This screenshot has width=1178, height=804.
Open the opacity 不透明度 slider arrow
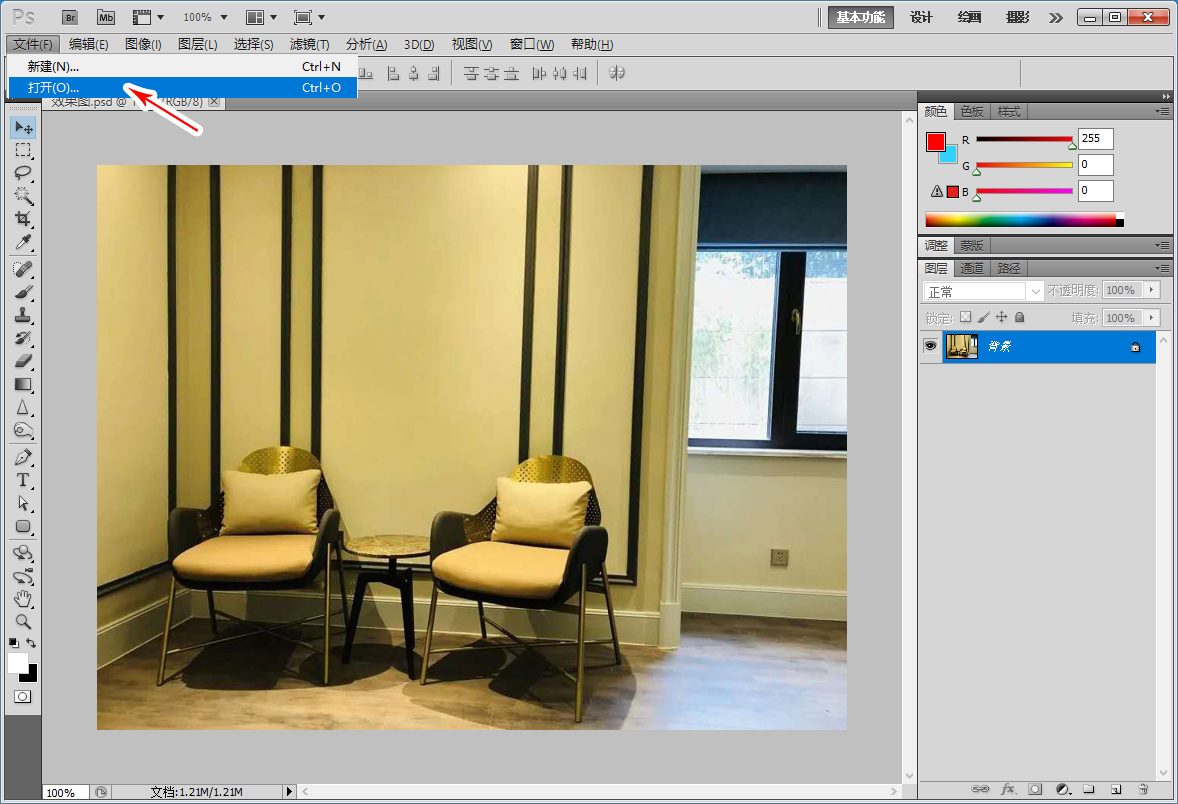coord(1151,290)
